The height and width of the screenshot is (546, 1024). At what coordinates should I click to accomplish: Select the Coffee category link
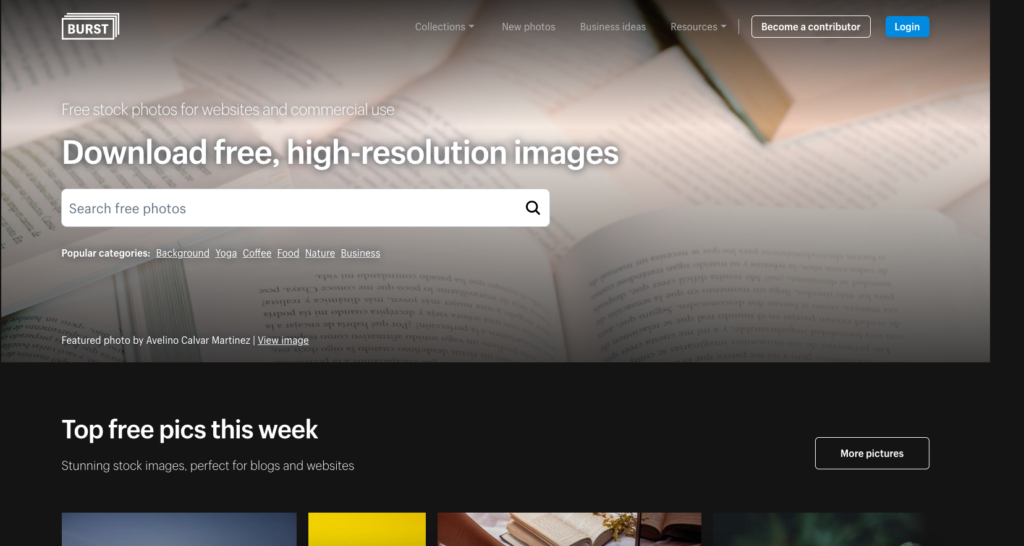(x=257, y=253)
